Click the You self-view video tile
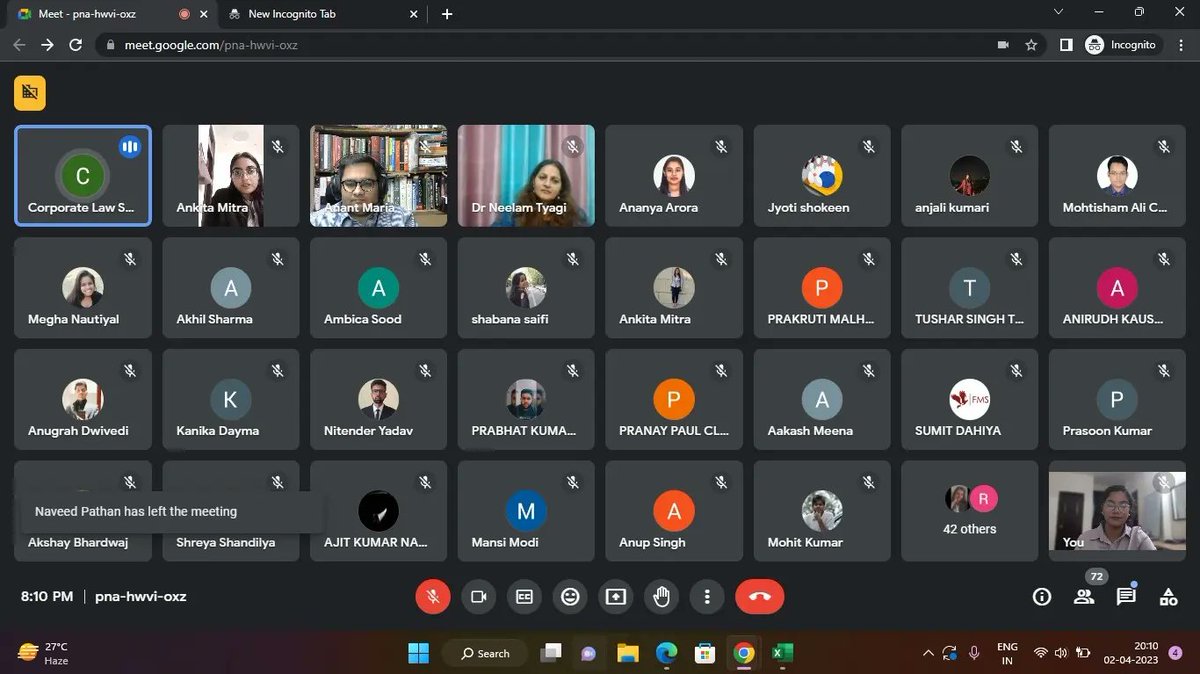Screen dimensions: 1200x674 tap(1117, 511)
